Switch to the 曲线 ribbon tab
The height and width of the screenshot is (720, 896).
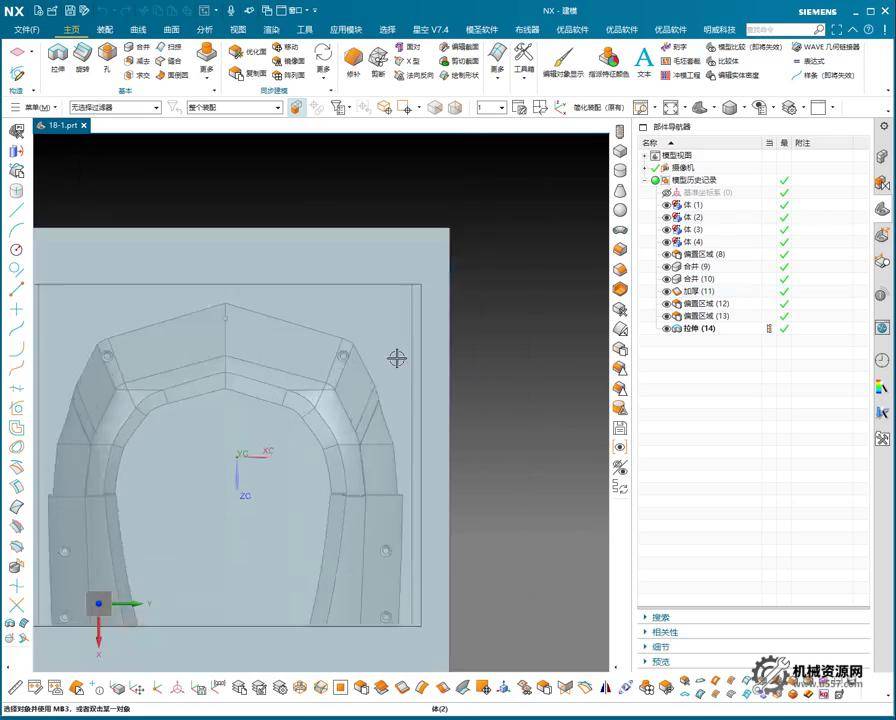138,30
